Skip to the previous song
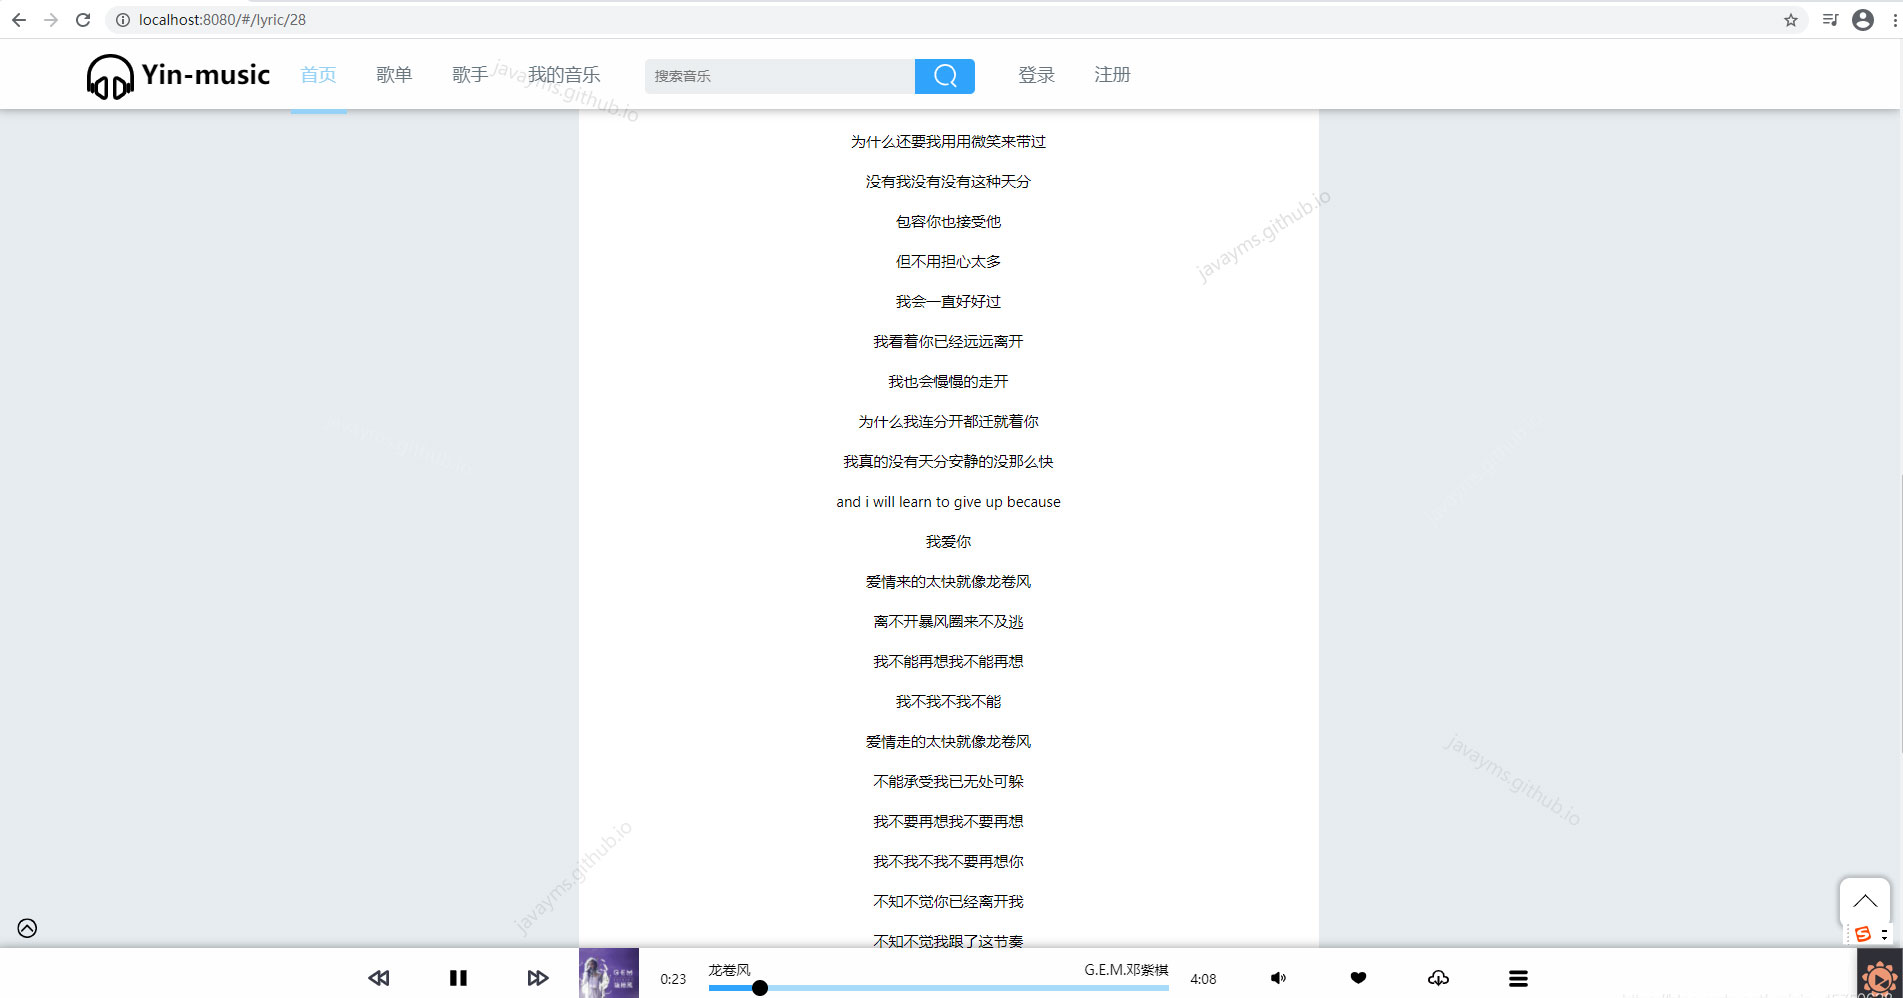1903x998 pixels. 378,978
